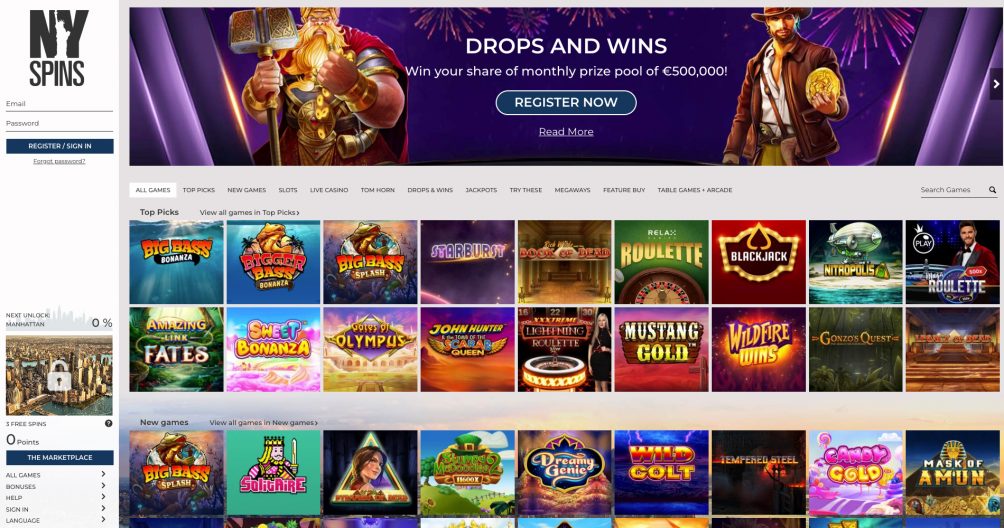
Task: Follow the Forgot password link
Action: [x=59, y=161]
